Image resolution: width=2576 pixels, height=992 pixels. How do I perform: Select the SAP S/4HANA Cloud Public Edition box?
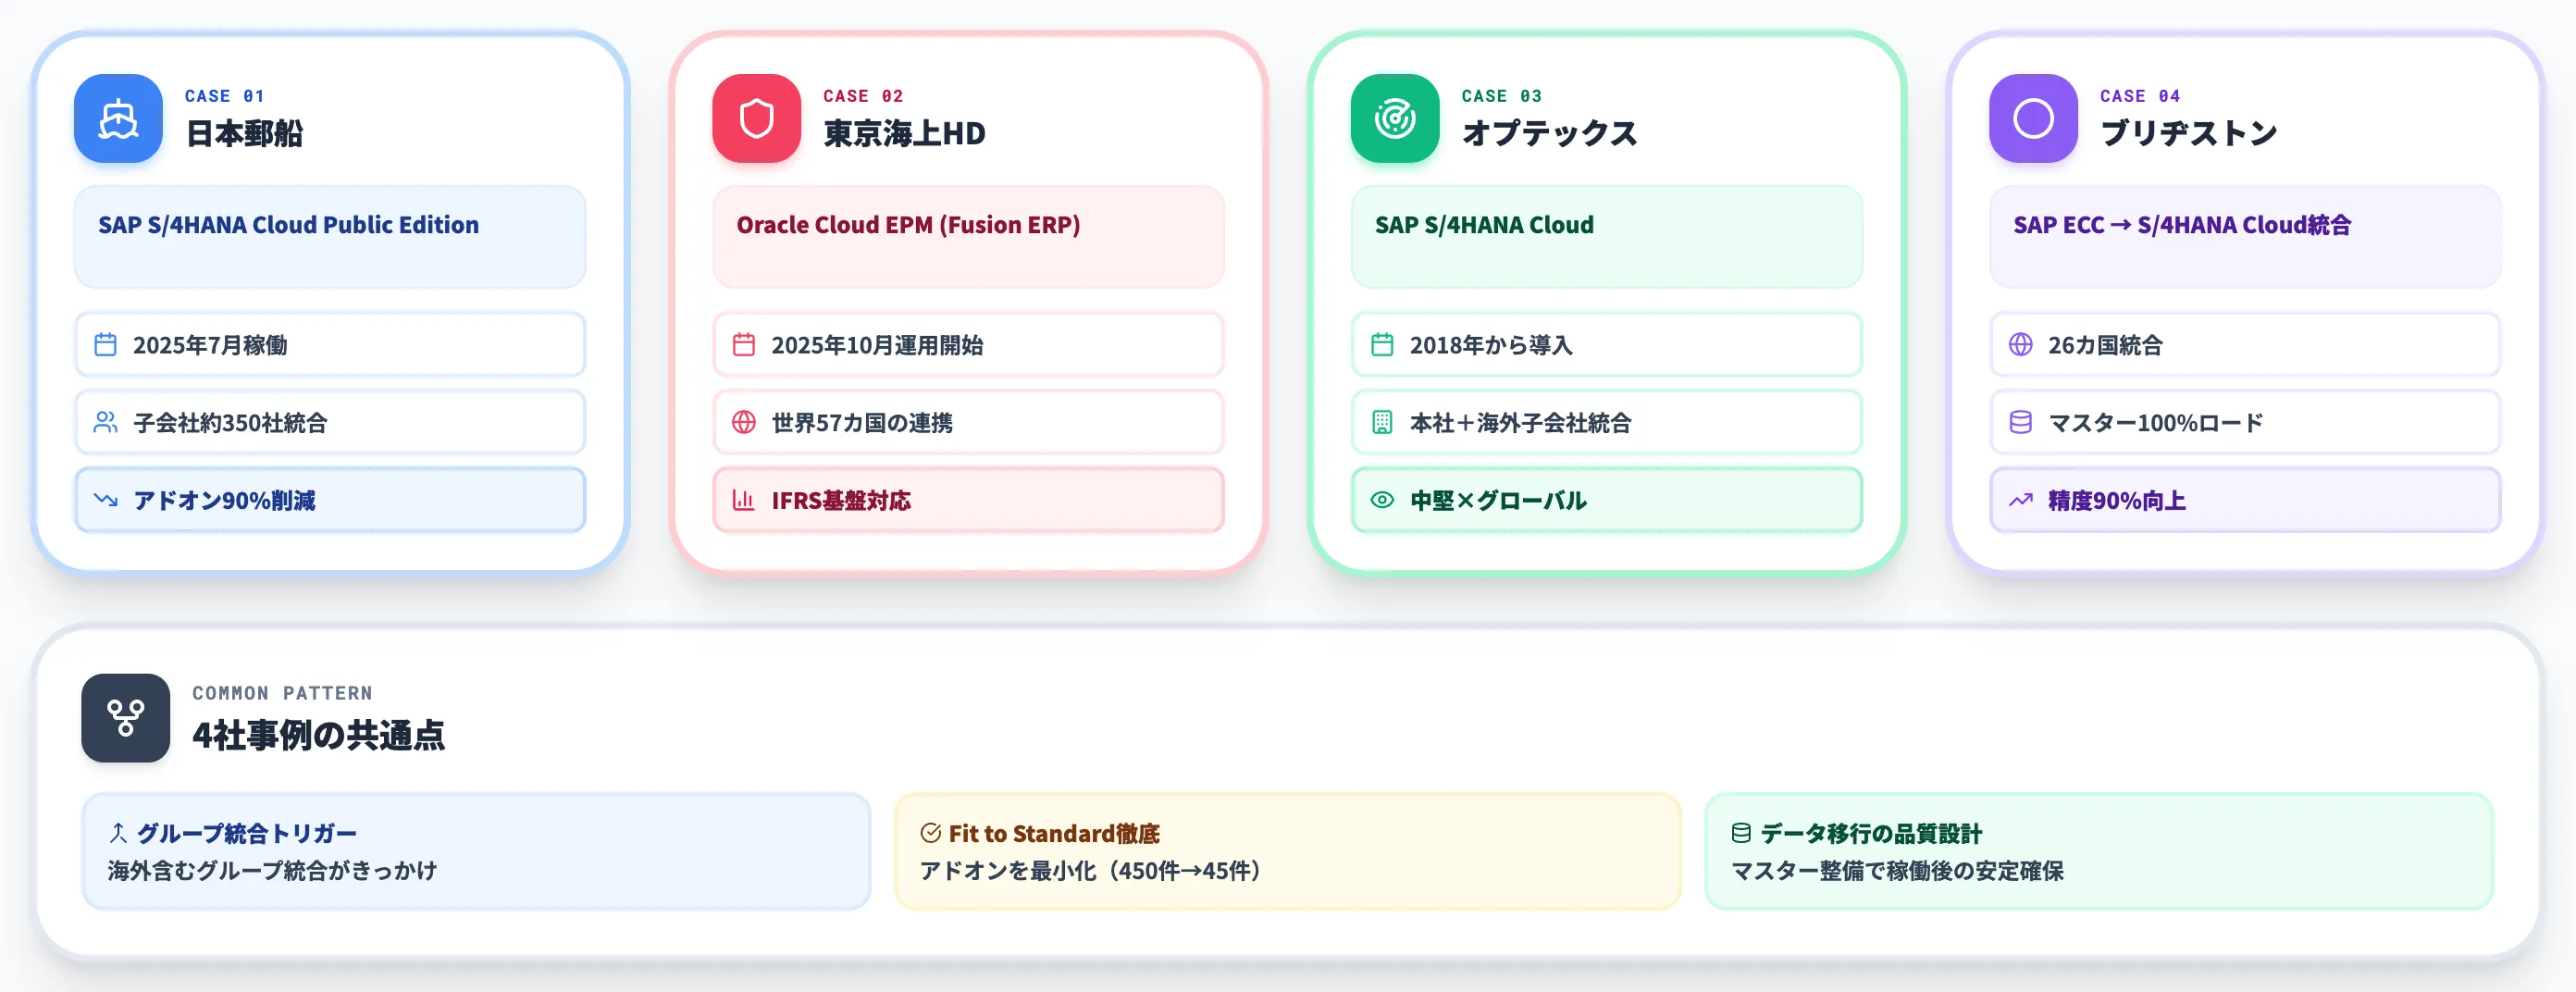(x=330, y=237)
